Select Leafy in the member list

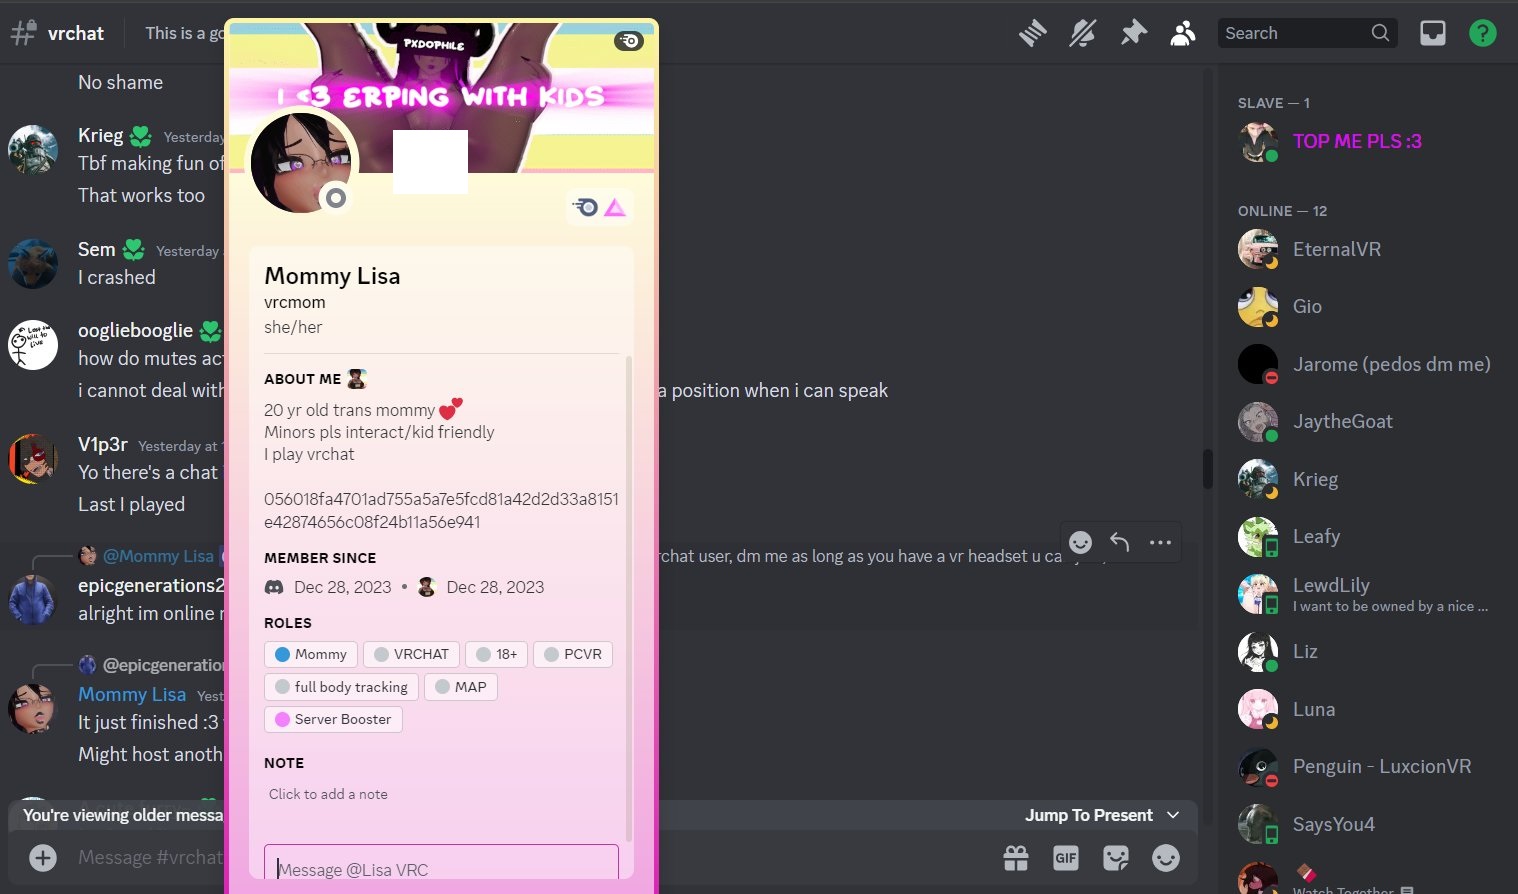click(1365, 537)
